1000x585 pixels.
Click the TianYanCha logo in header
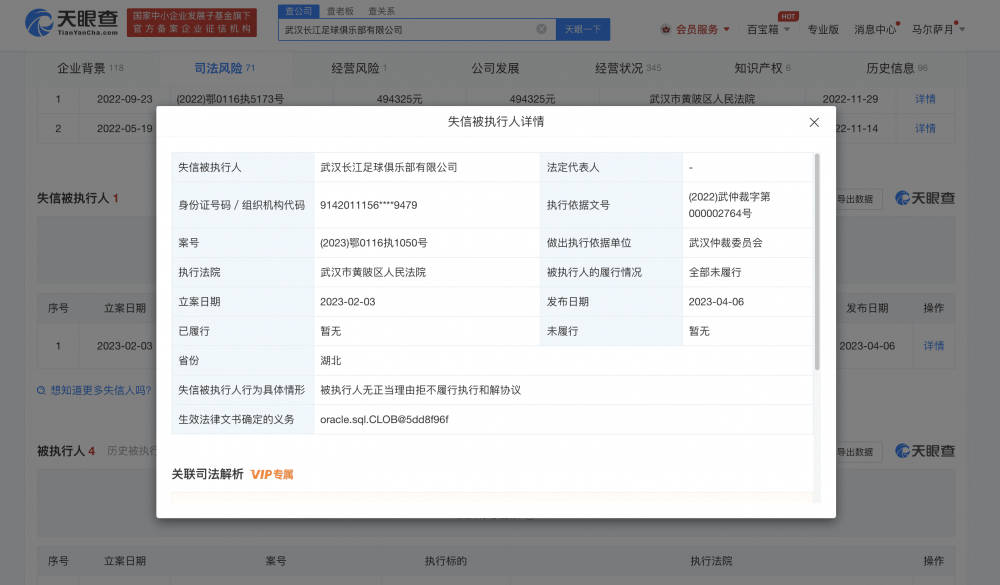tap(70, 22)
